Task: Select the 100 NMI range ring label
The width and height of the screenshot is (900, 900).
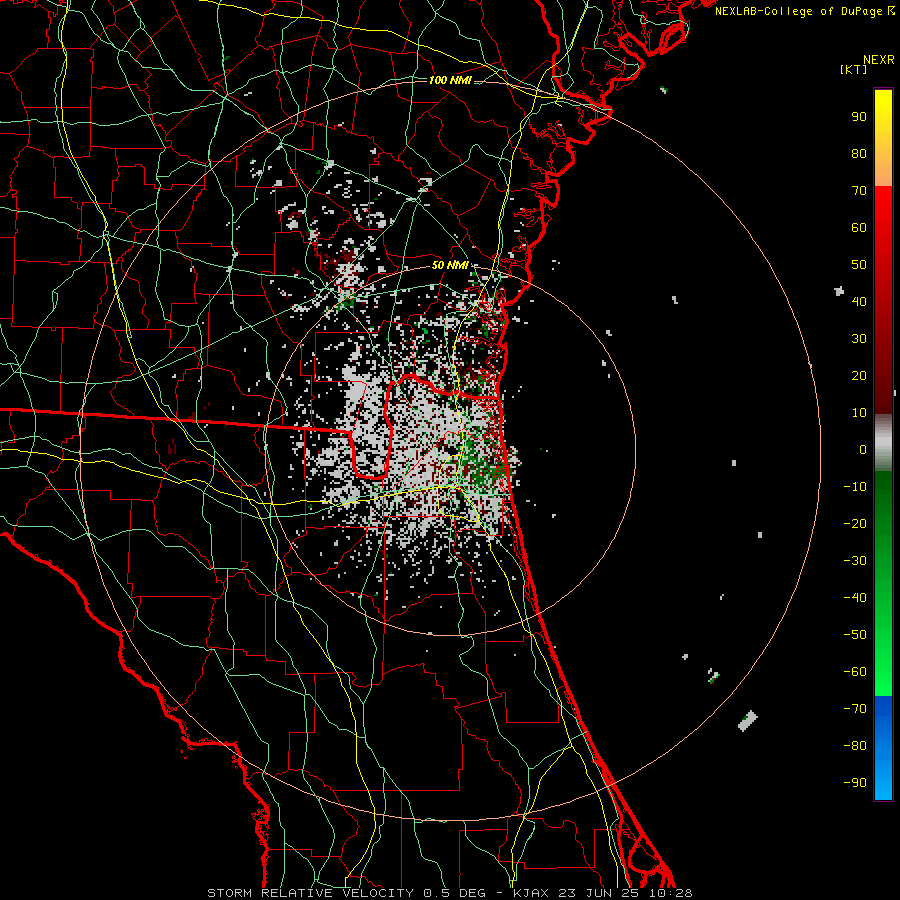Action: click(x=449, y=80)
